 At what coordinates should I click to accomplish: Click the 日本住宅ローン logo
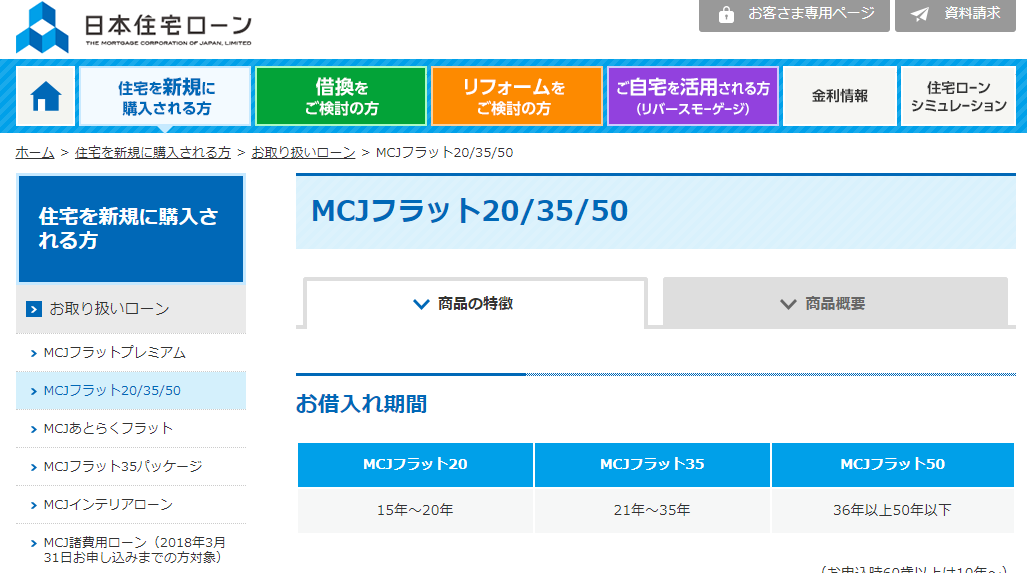pos(134,28)
